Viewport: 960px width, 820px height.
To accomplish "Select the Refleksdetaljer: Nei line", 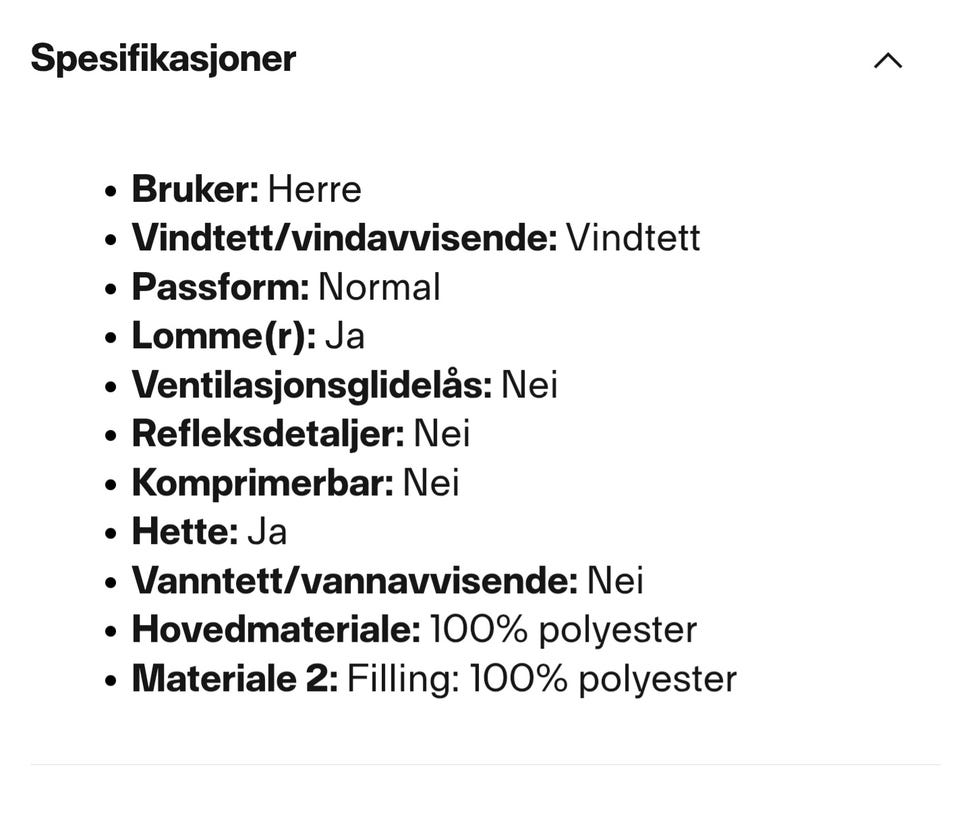I will [x=300, y=434].
